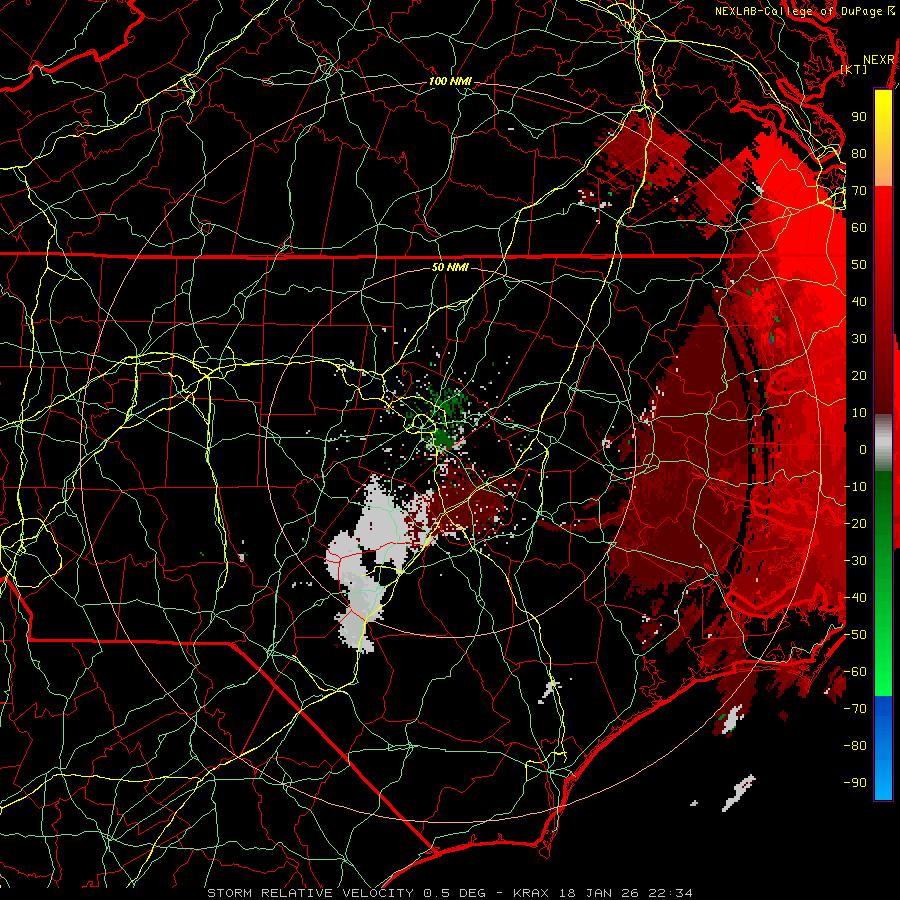
Task: Click the 50 value on the velocity scale
Action: click(x=859, y=265)
